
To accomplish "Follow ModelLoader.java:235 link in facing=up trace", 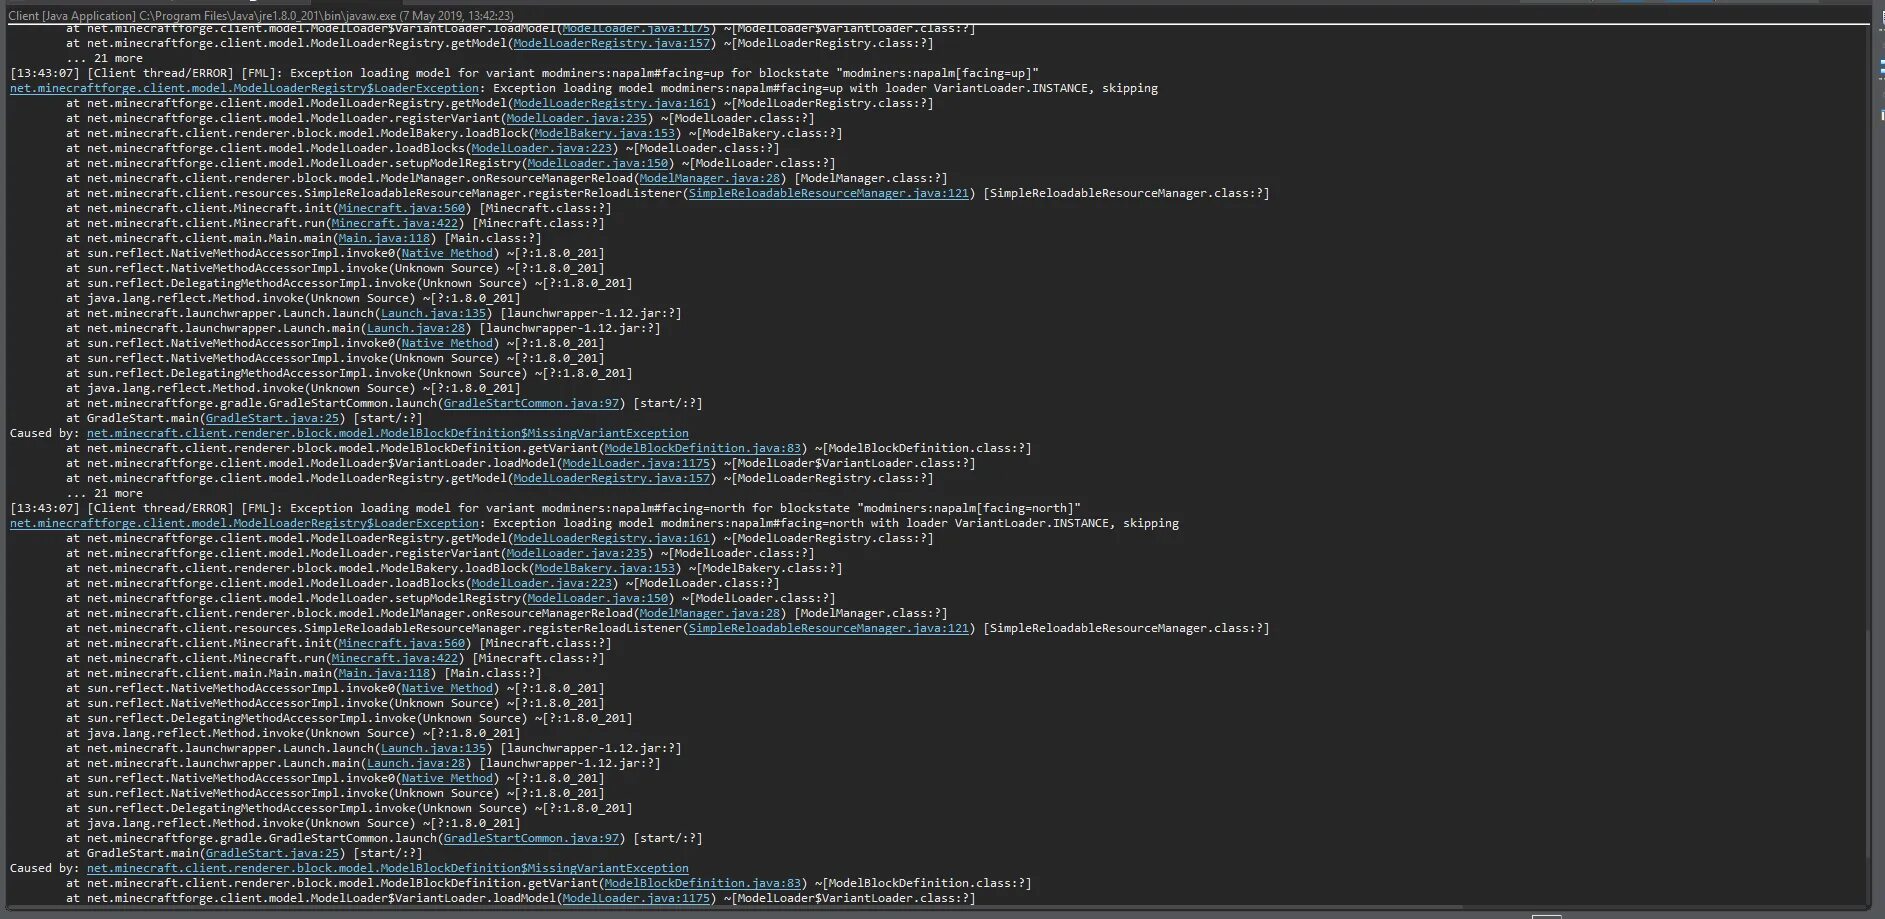I will [x=577, y=118].
